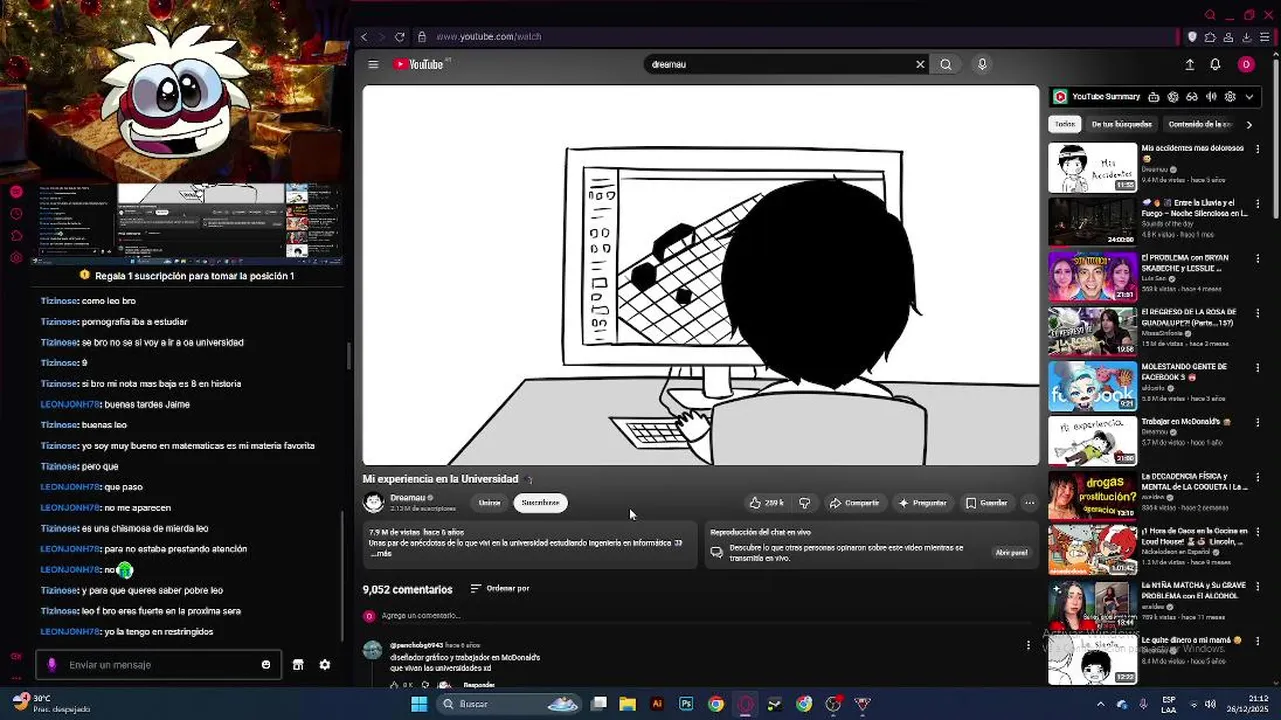Click 'Abrir panel' for live chat replay
The width and height of the screenshot is (1281, 720).
[1011, 552]
